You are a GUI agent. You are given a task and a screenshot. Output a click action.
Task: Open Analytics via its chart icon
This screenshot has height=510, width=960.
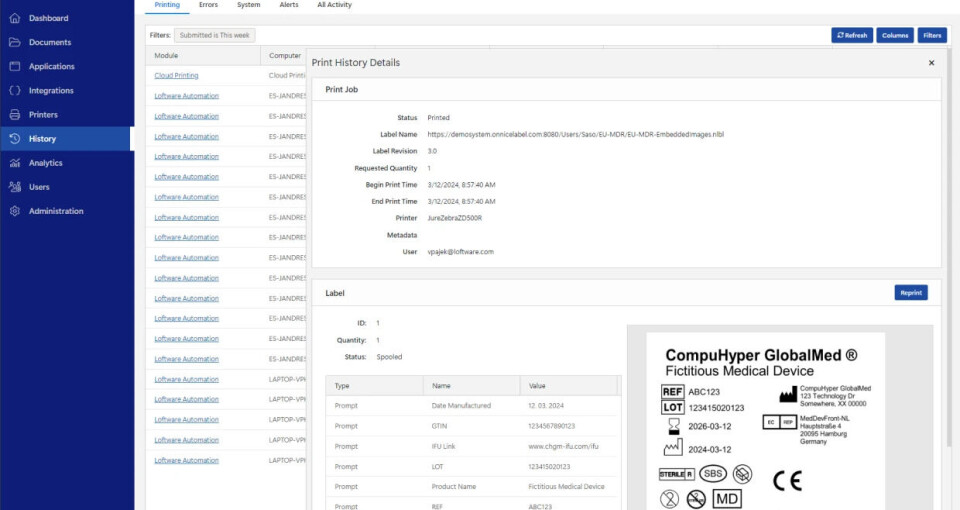pyautogui.click(x=14, y=163)
